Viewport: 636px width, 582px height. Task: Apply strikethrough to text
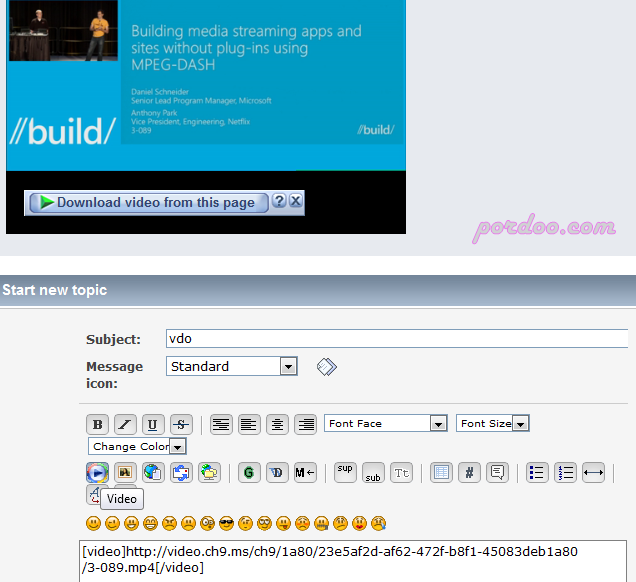[181, 424]
